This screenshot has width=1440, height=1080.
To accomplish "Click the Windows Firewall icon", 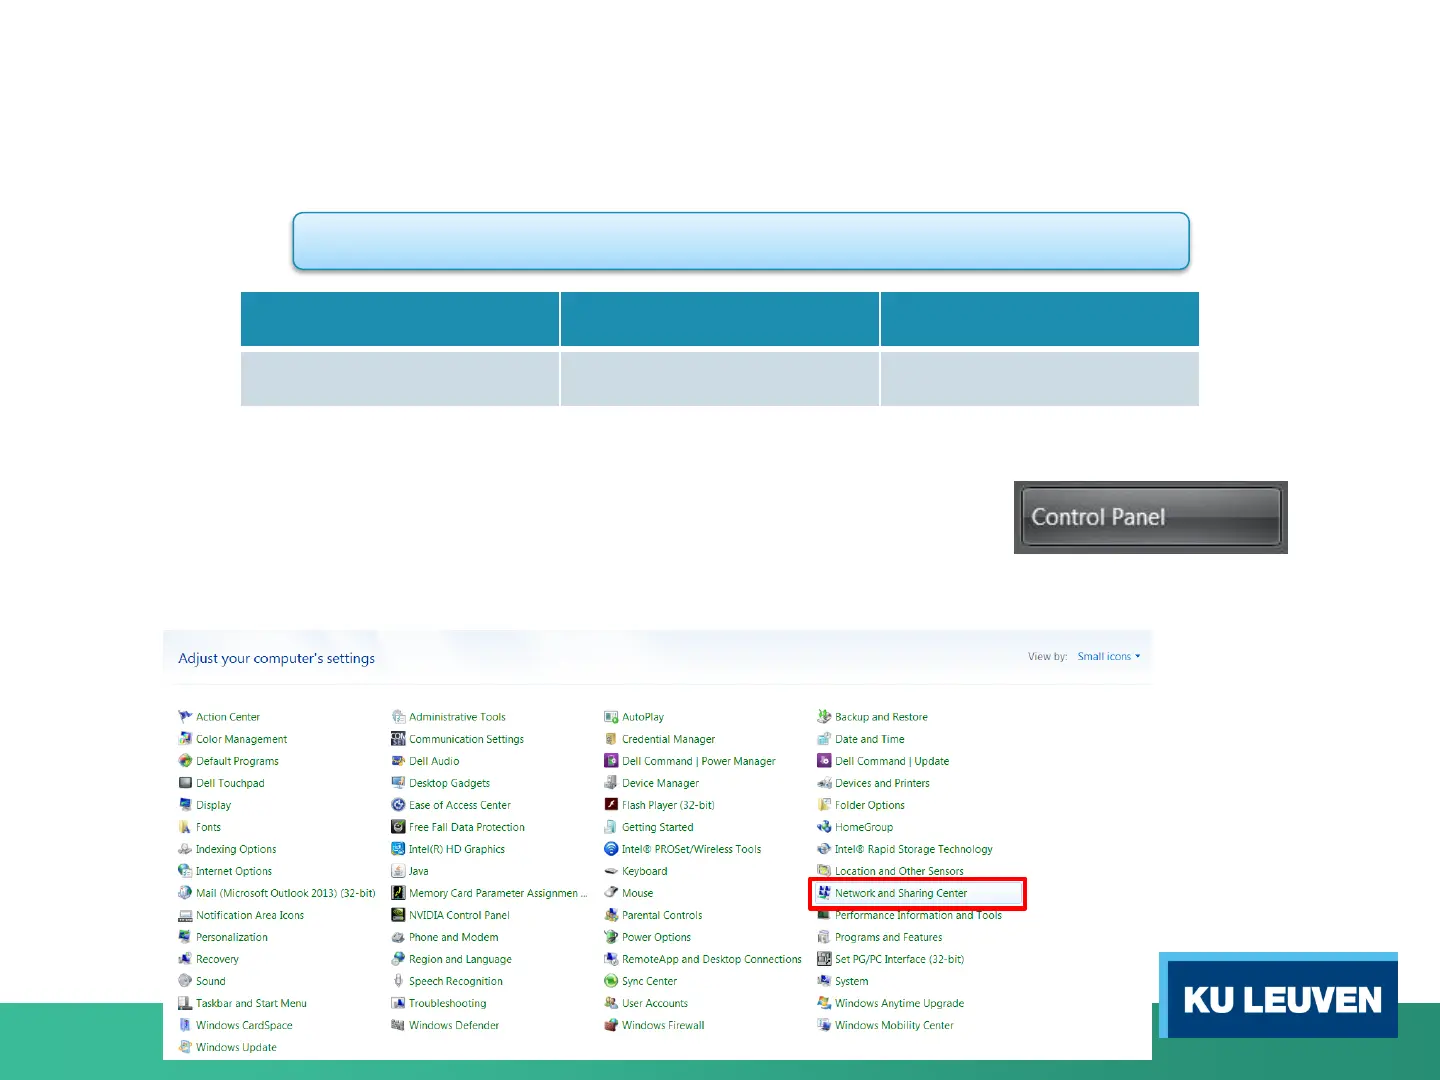I will click(611, 1024).
